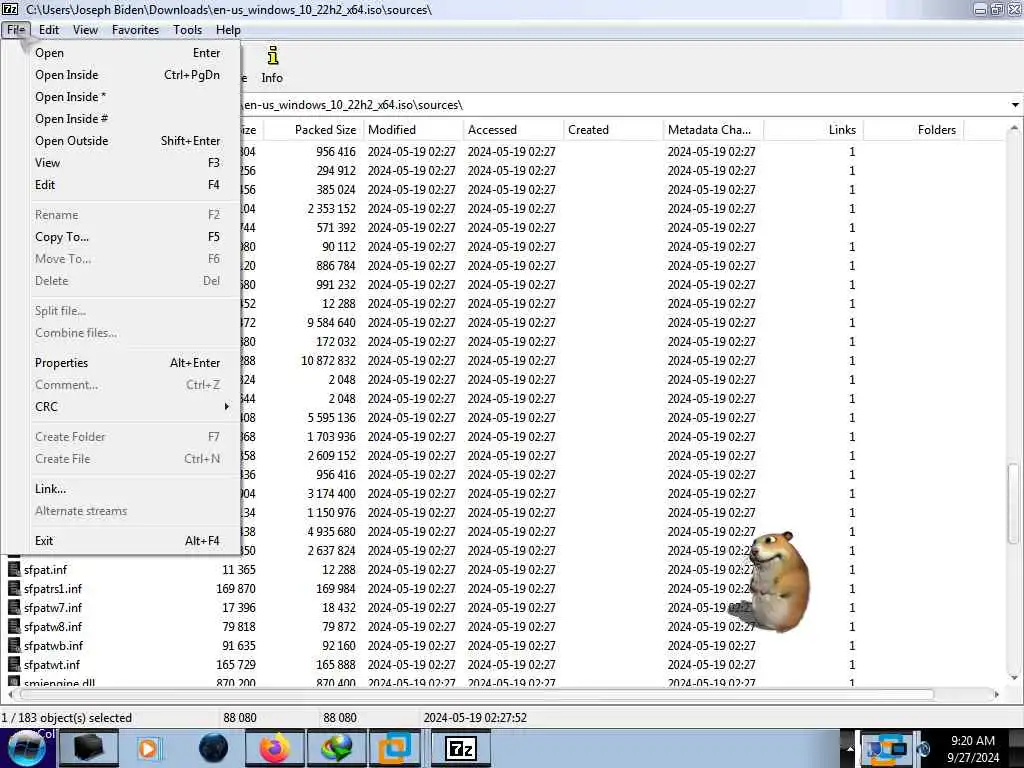Click the horizontal scrollbar thumb
Screen dimensions: 1024x768
tap(477, 694)
